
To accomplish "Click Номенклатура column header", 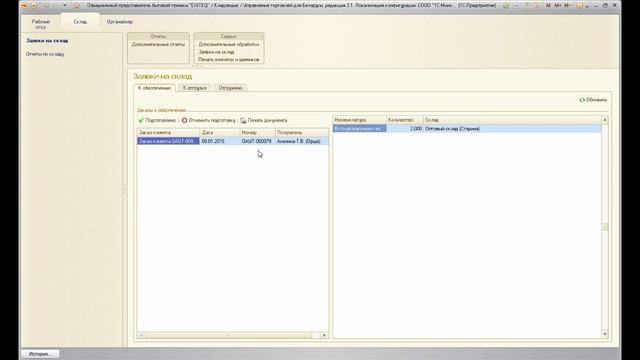I will [x=360, y=120].
